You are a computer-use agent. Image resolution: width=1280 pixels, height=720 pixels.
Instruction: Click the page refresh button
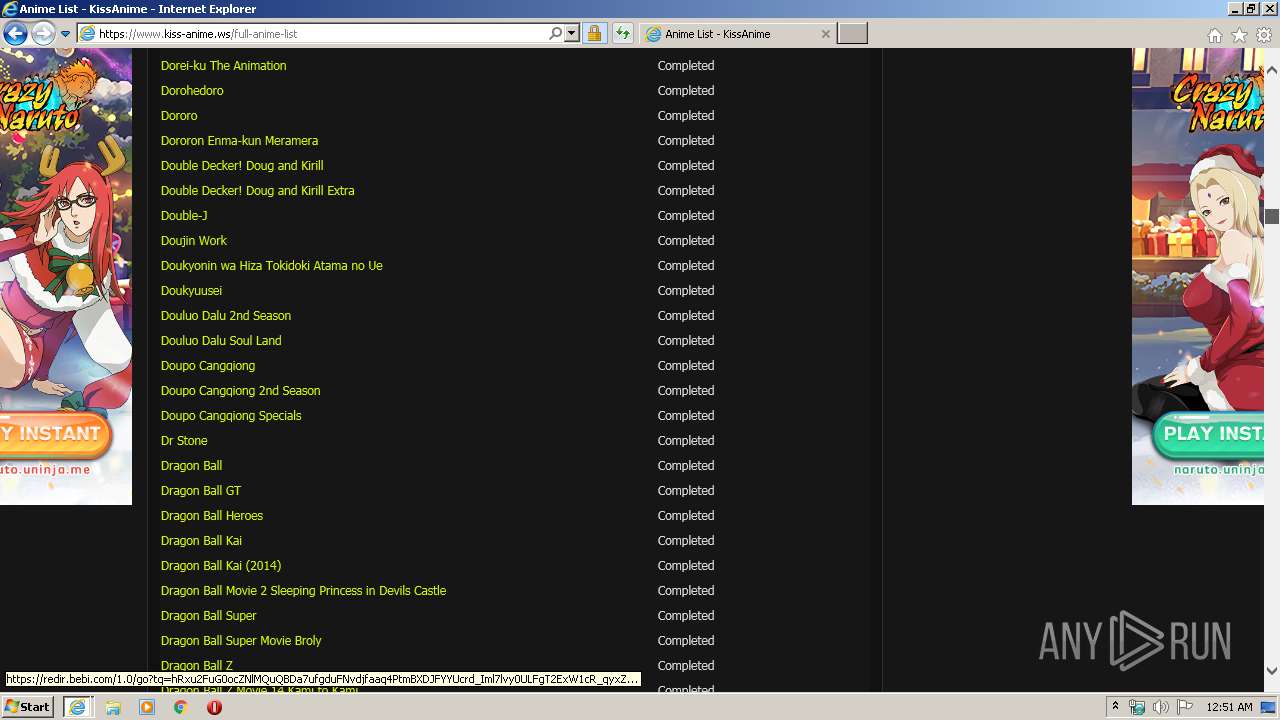(x=623, y=33)
